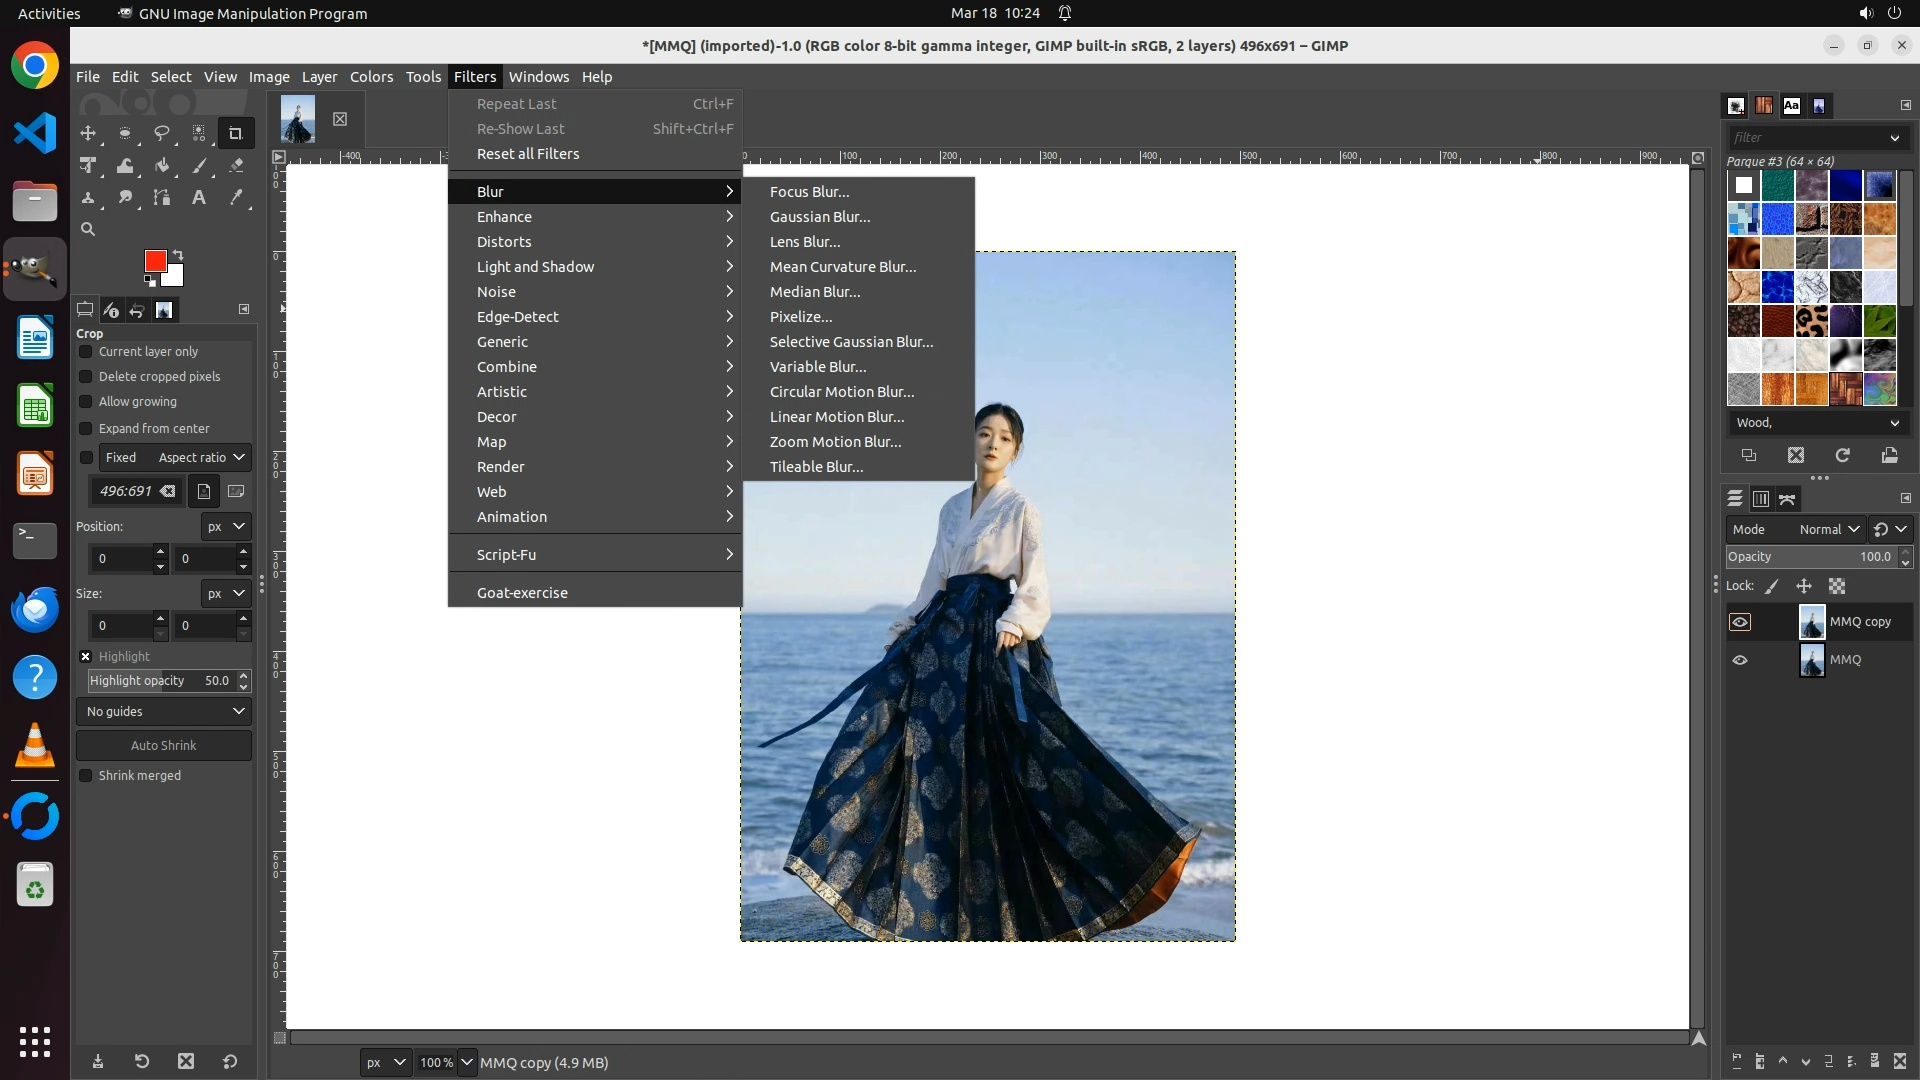This screenshot has width=1920, height=1080.
Task: Click the swap foreground/background colors arrow
Action: point(178,254)
